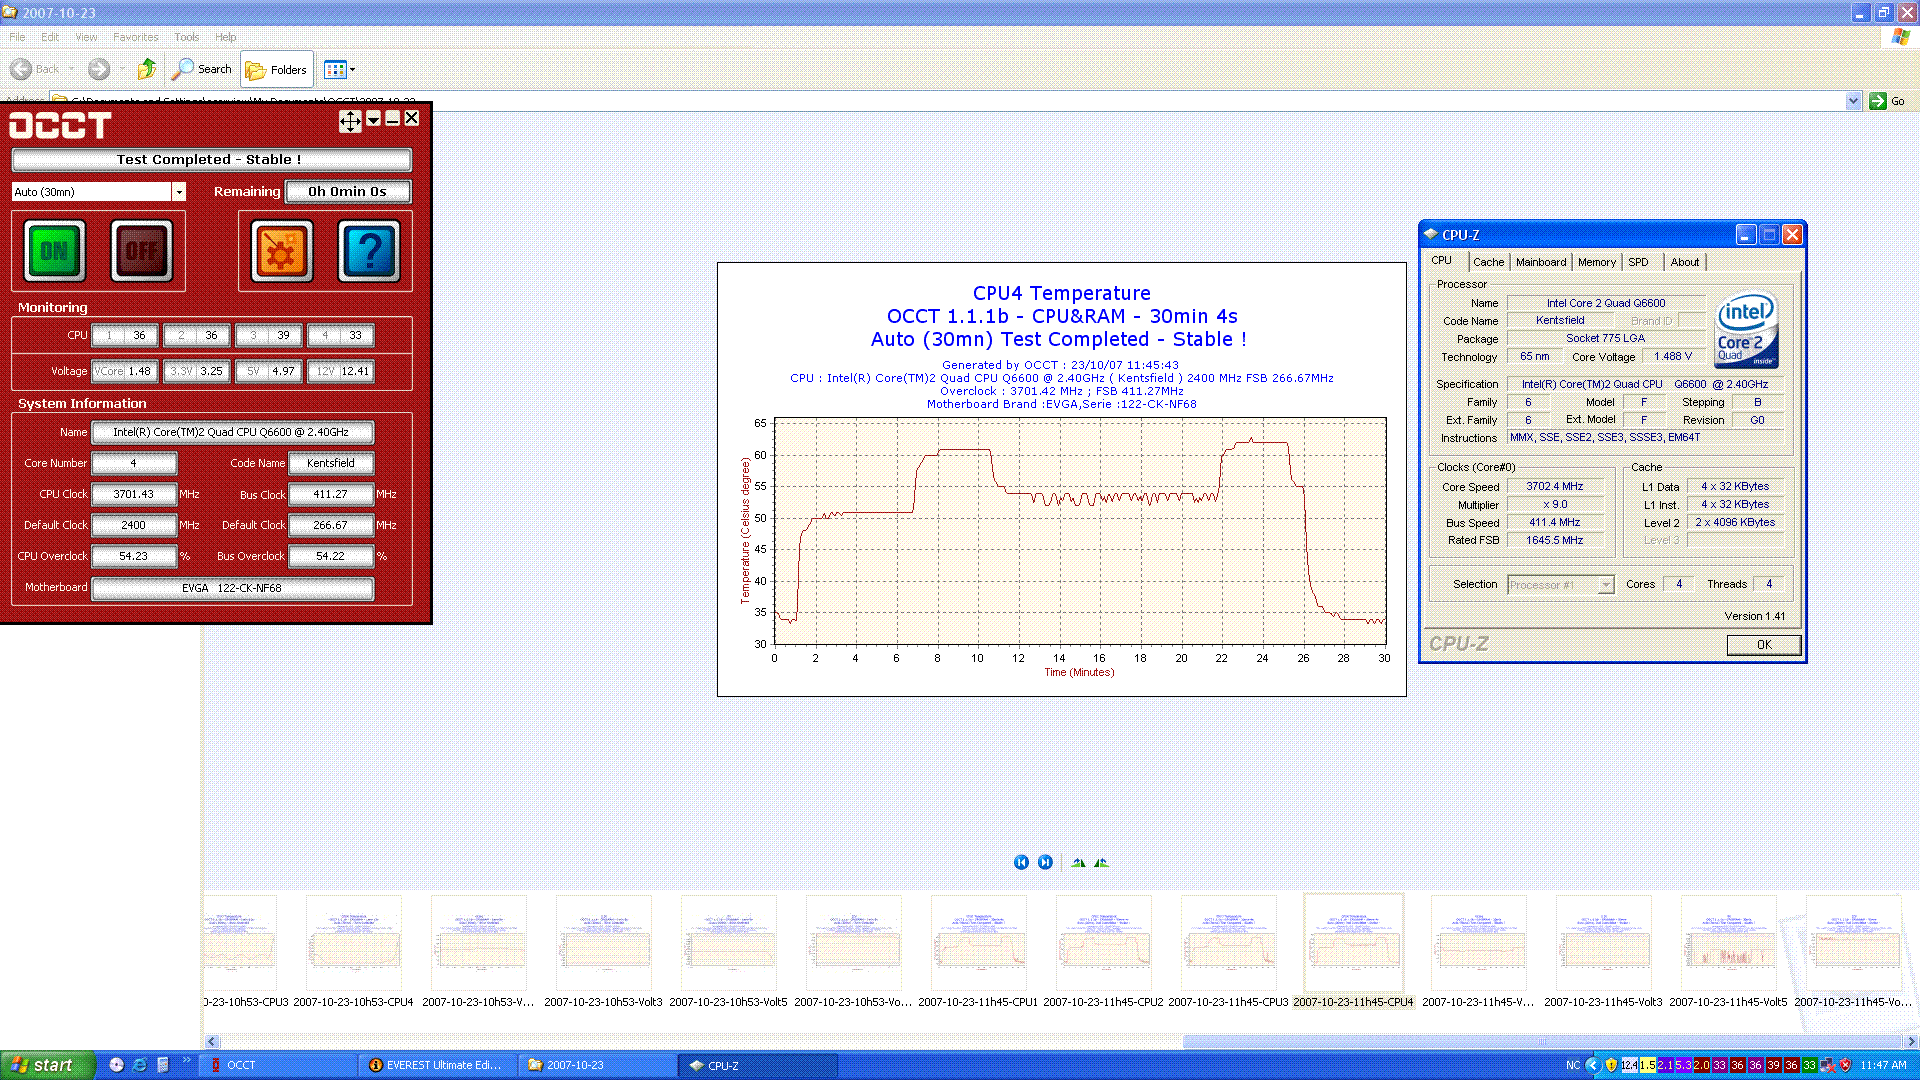1920x1080 pixels.
Task: Select thumbnail 2007-10-23-10h53-CPU4
Action: click(353, 950)
